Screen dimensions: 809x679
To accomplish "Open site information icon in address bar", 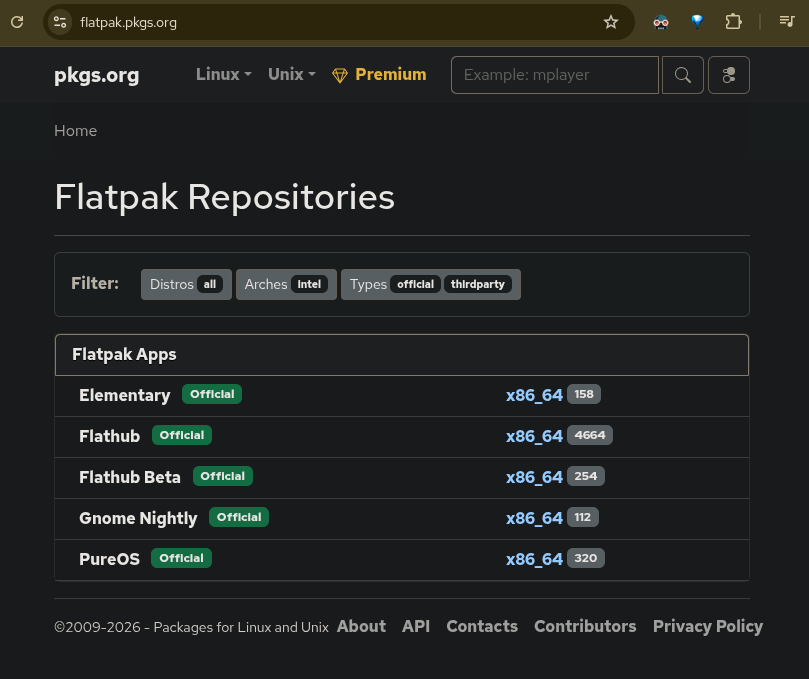I will click(60, 22).
